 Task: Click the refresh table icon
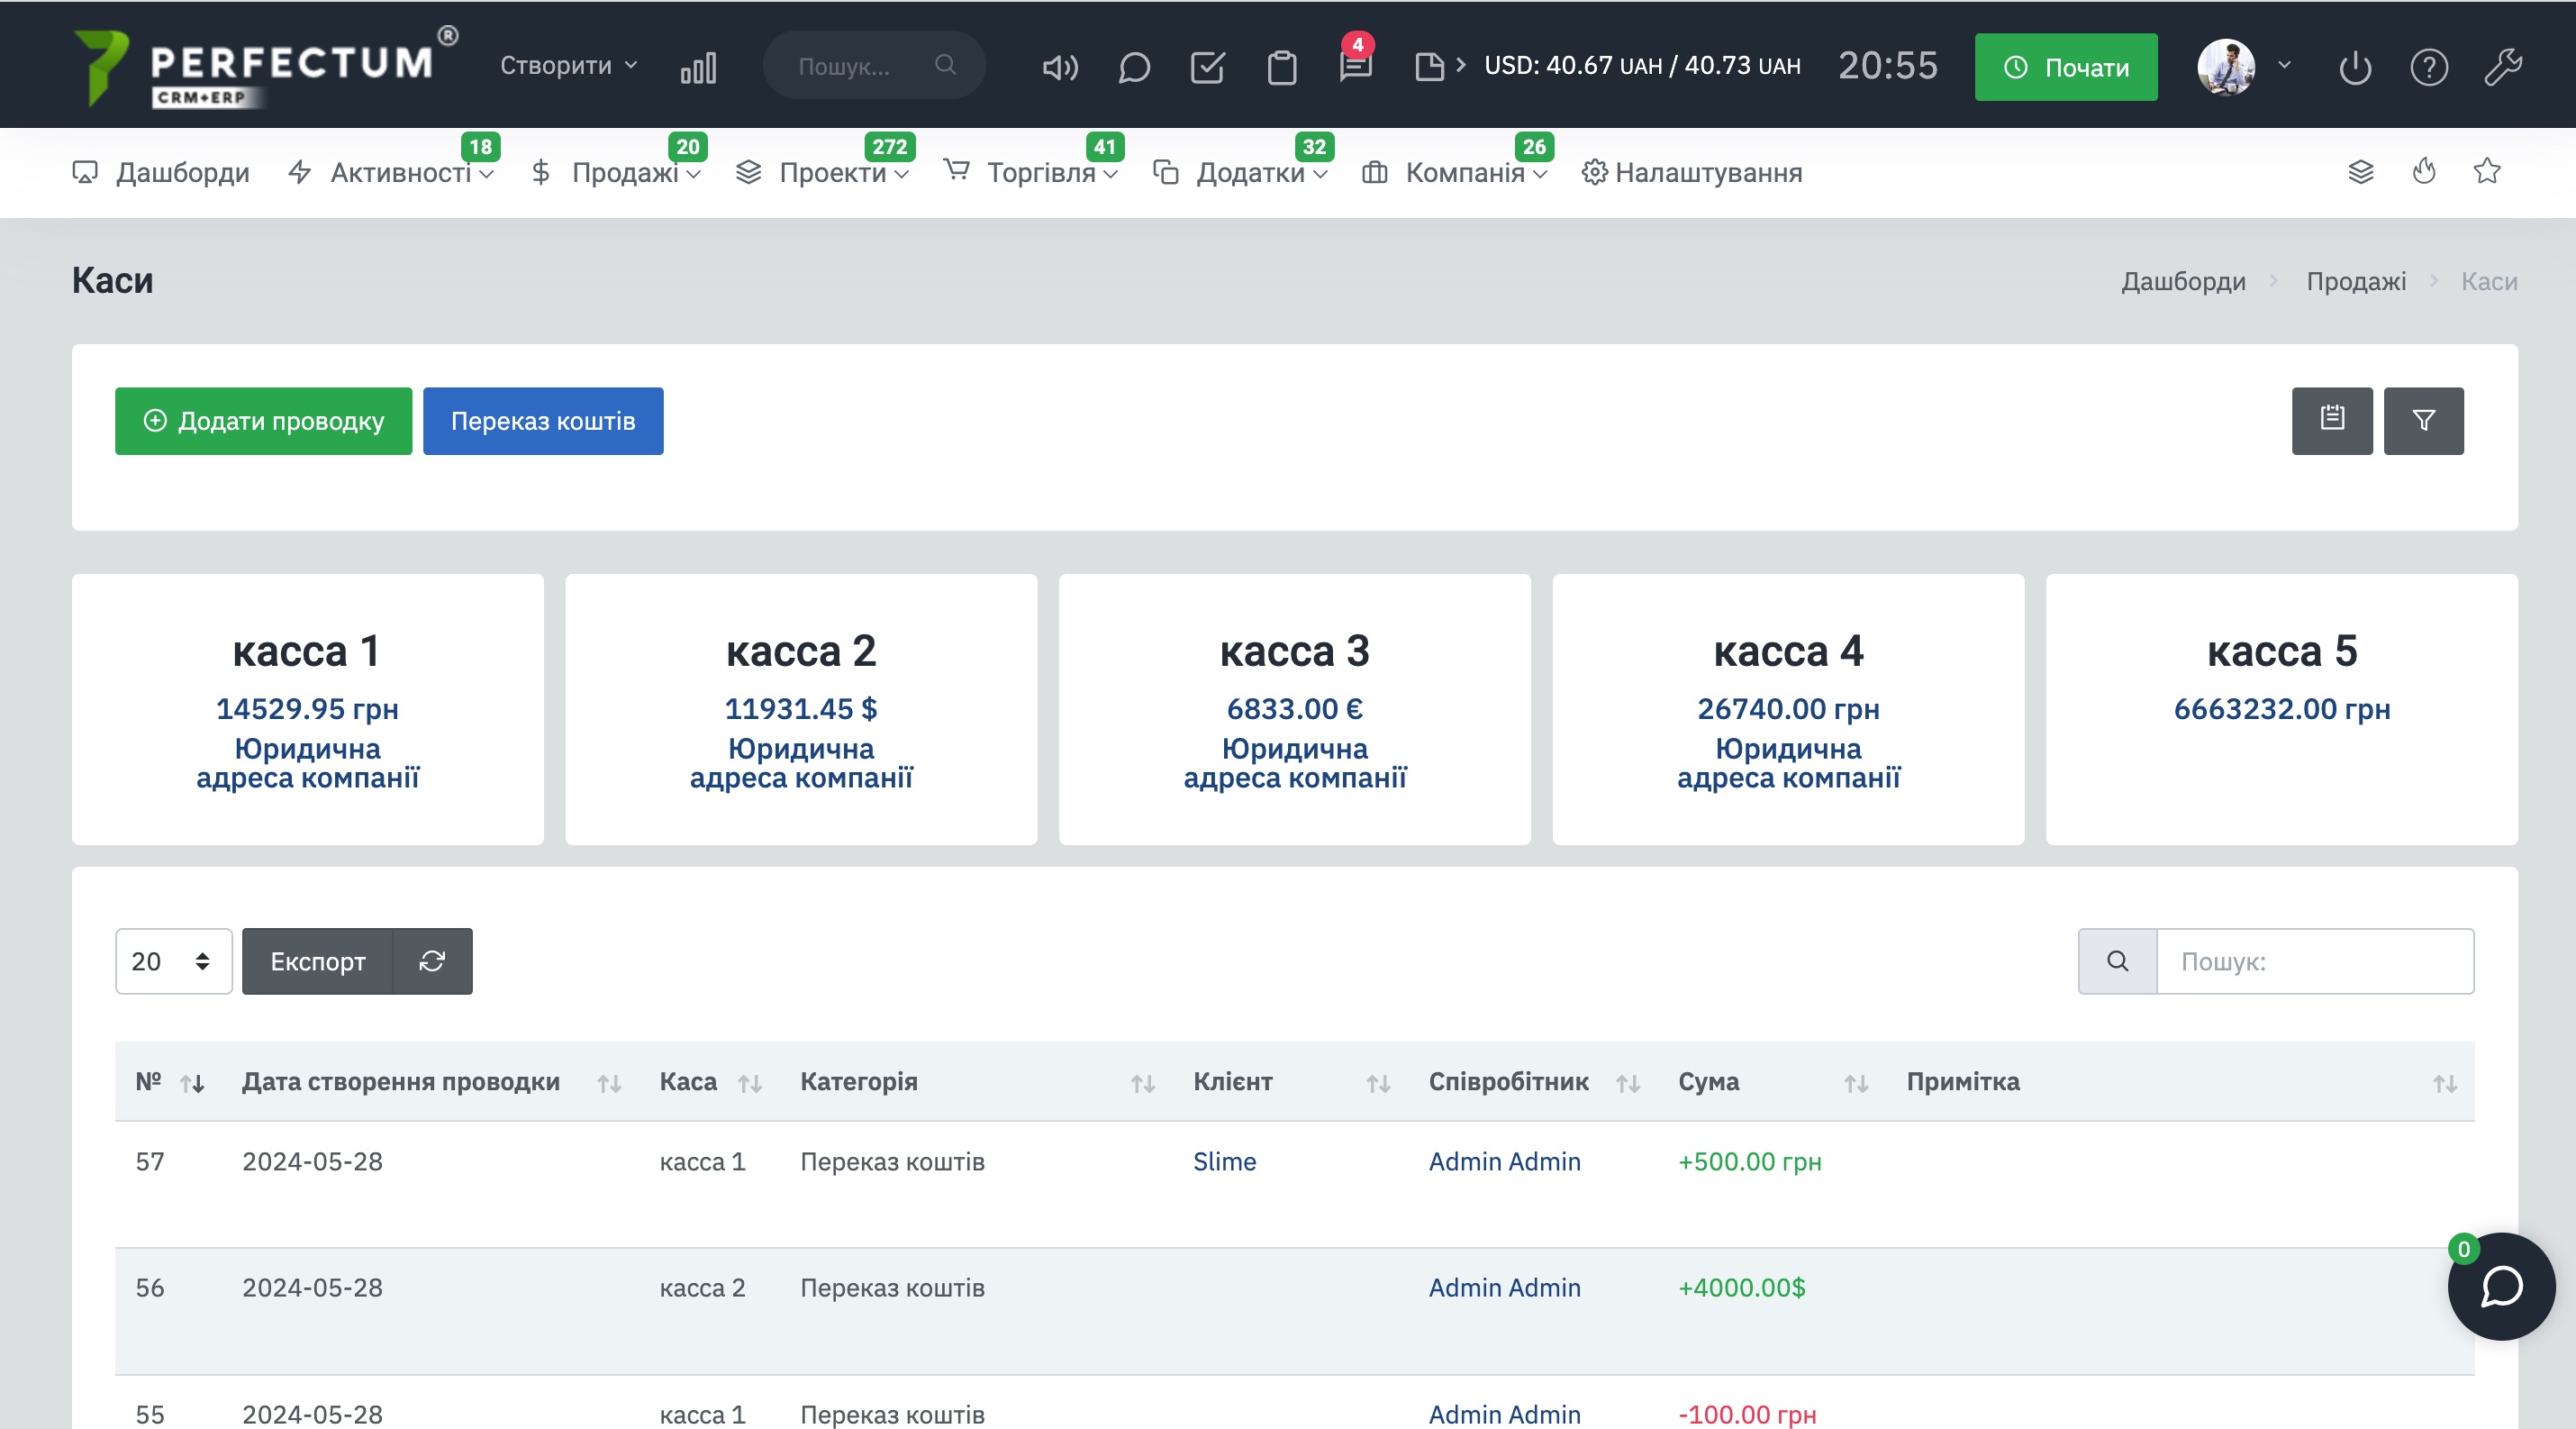432,961
